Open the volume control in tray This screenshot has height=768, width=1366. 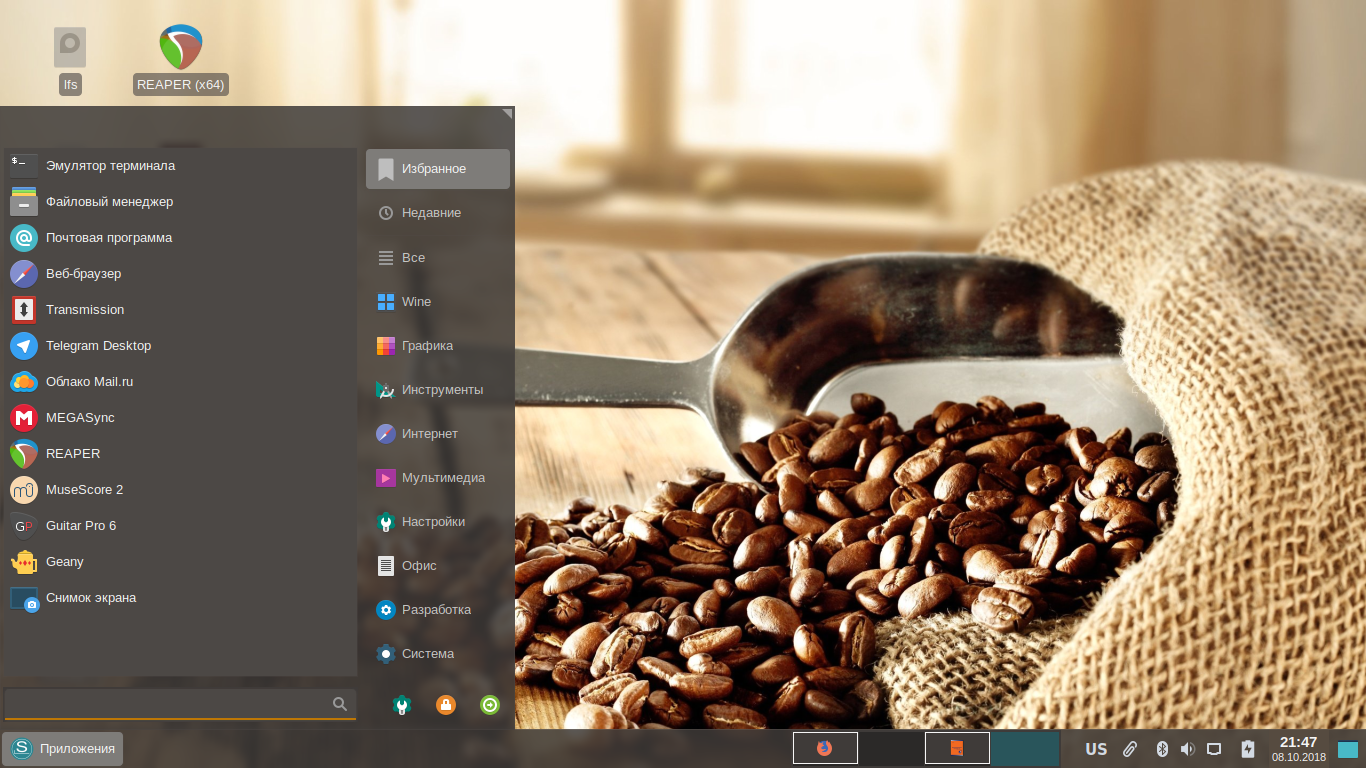(1187, 749)
